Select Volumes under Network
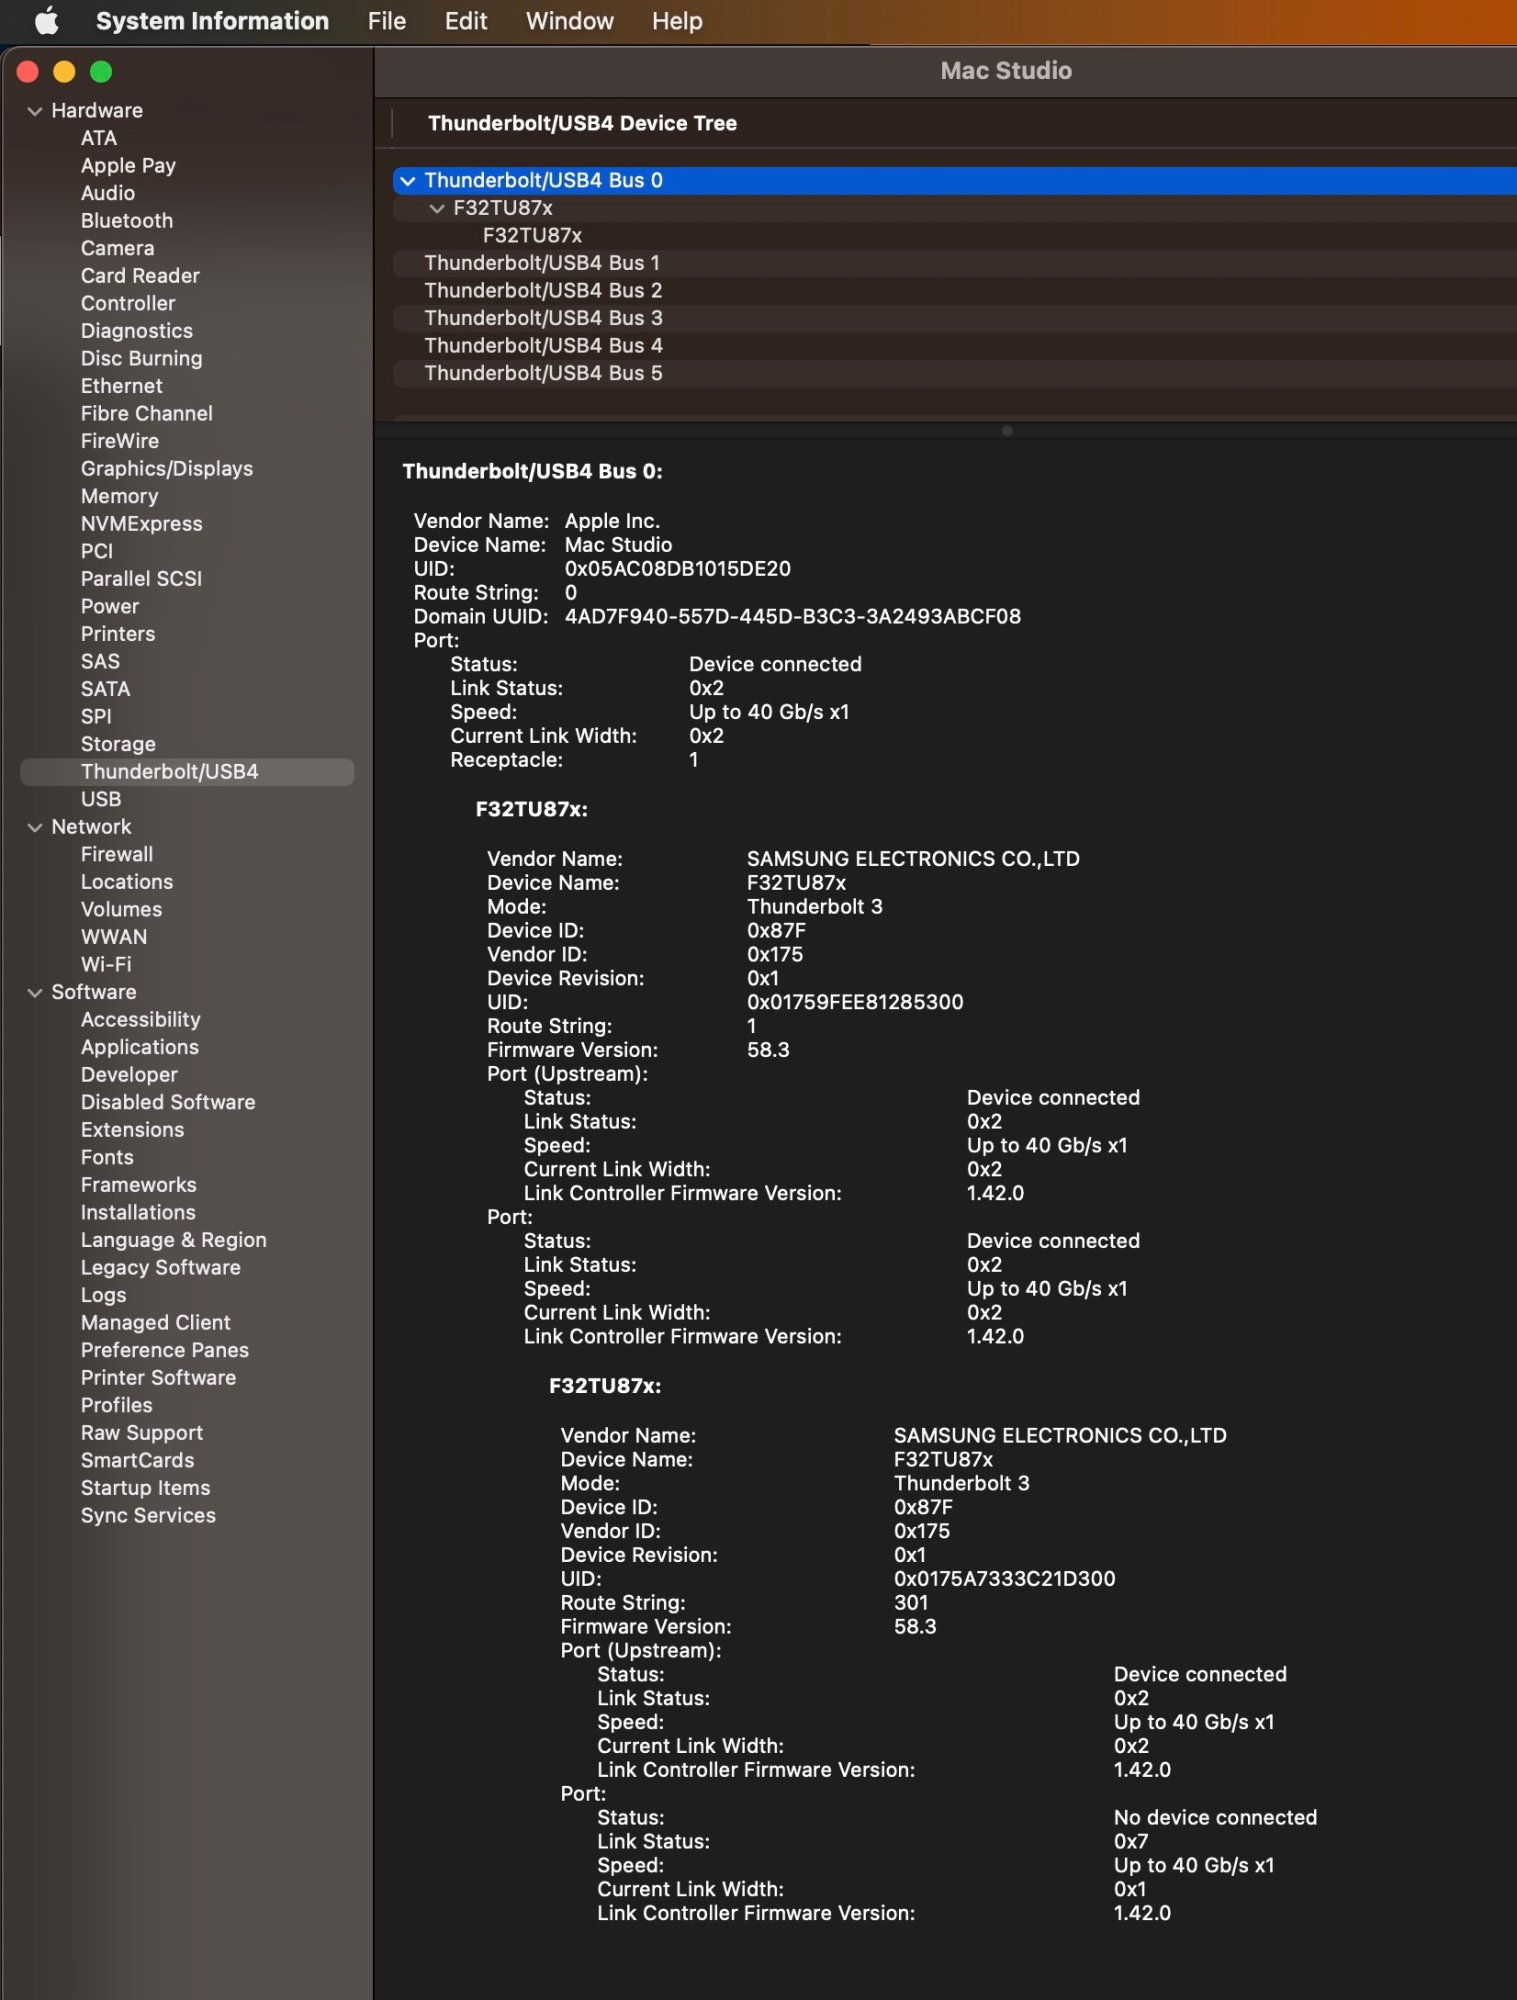This screenshot has height=2000, width=1517. pos(121,909)
